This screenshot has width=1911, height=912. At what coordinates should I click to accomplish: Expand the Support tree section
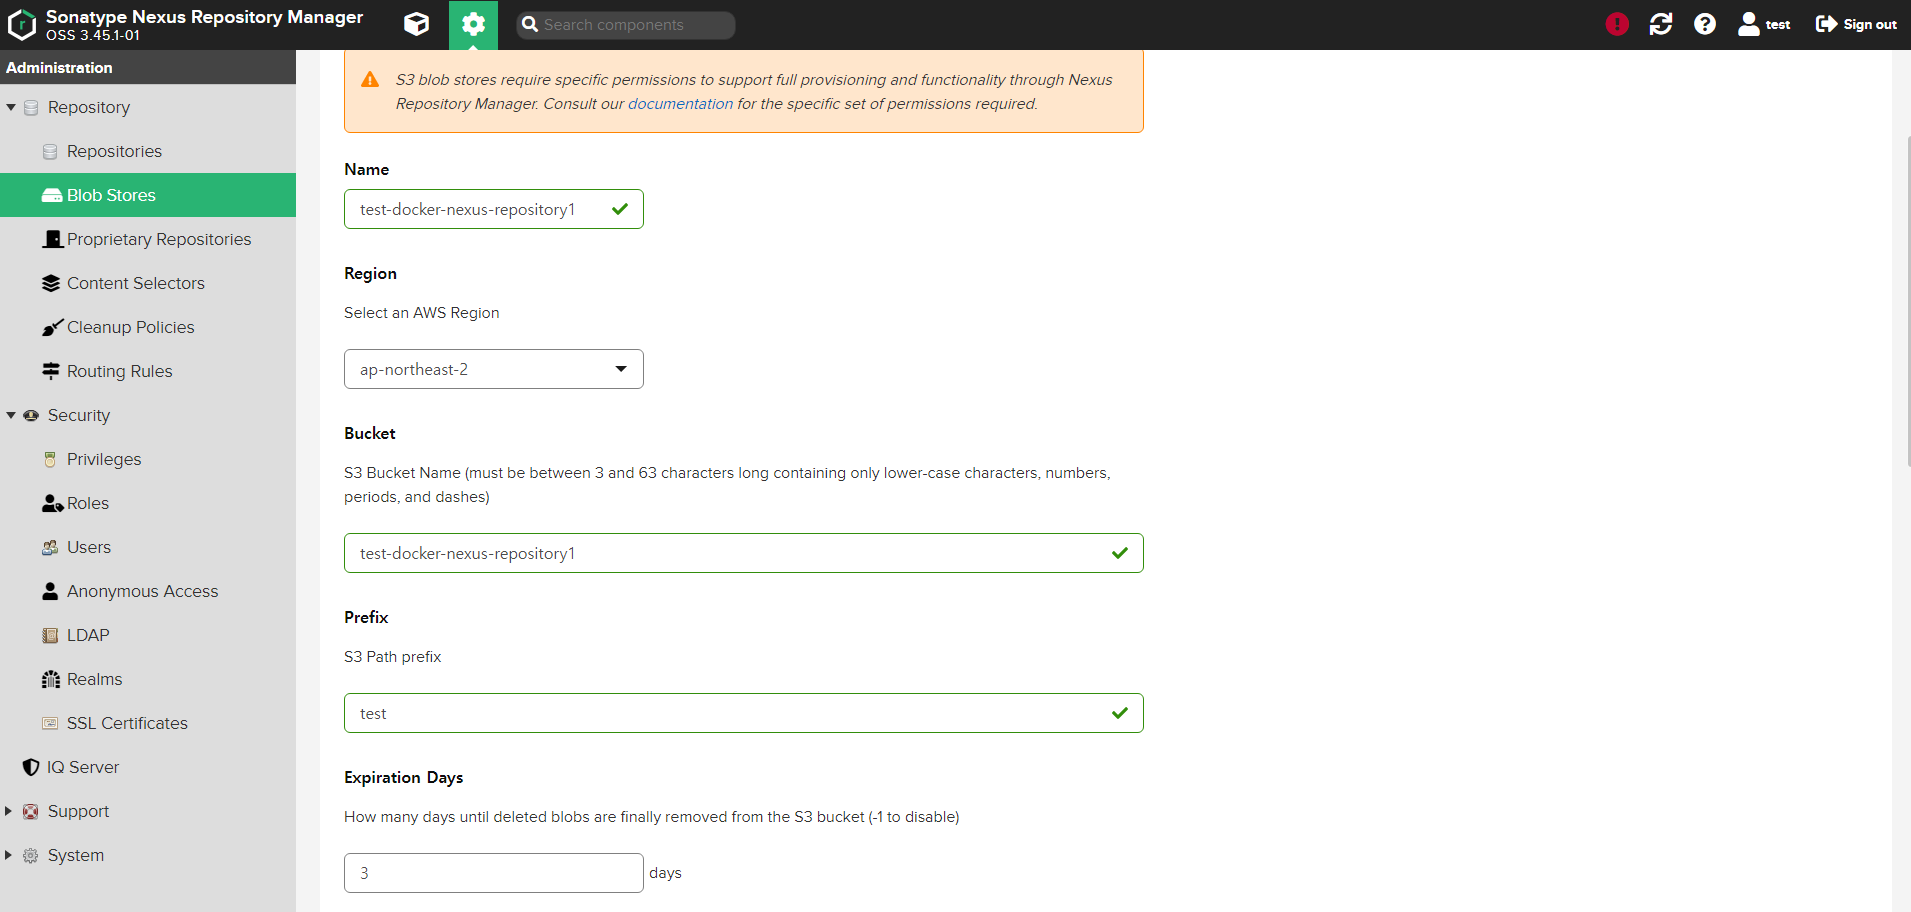[9, 811]
